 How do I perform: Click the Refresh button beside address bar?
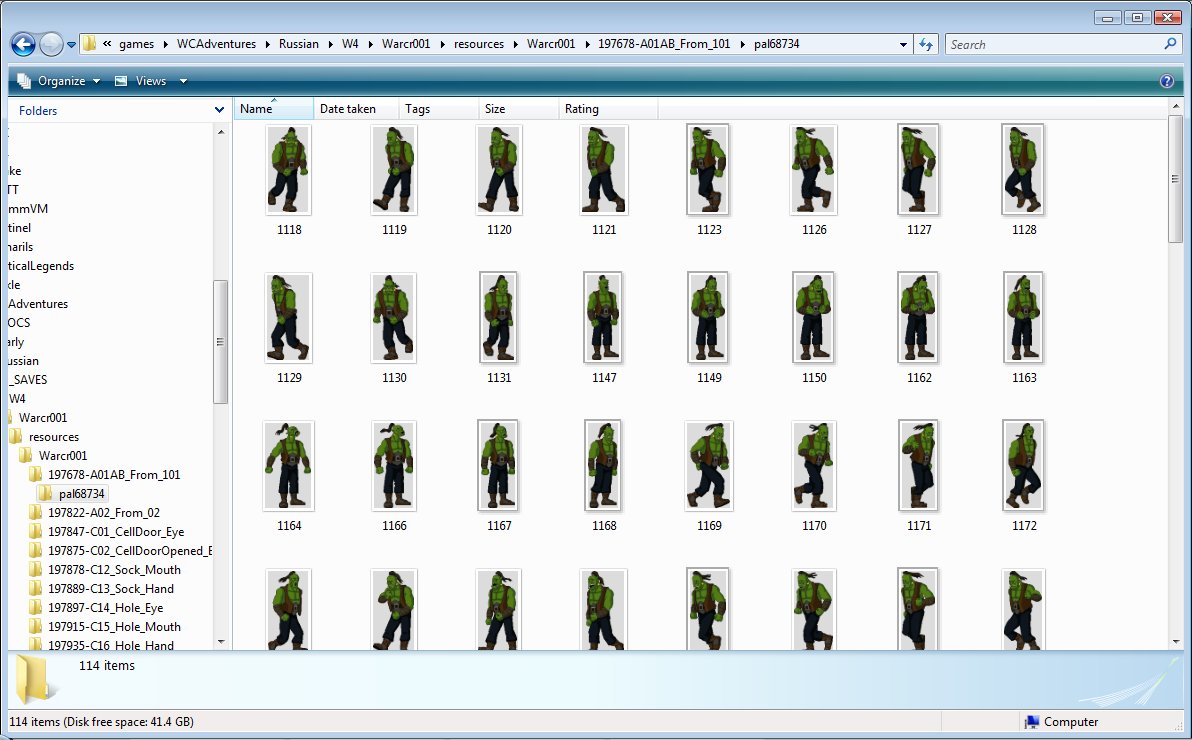click(x=926, y=44)
